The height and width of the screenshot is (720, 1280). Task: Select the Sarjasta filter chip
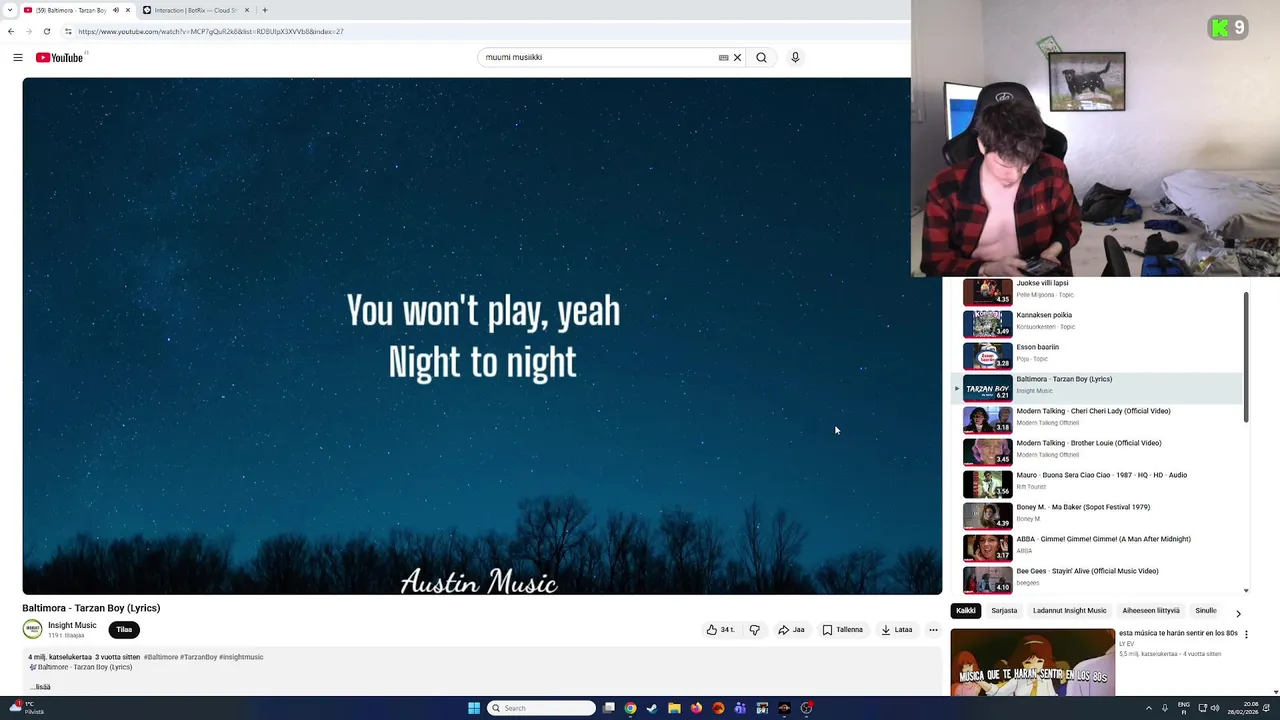tap(1004, 611)
